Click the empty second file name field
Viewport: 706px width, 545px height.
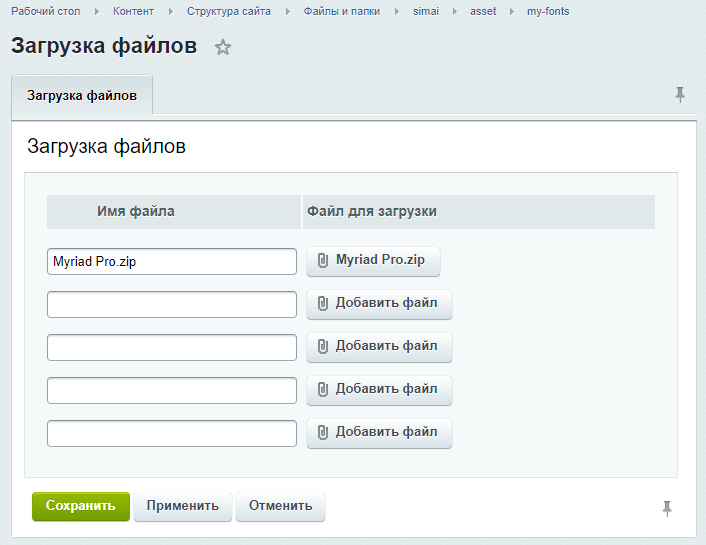(172, 304)
